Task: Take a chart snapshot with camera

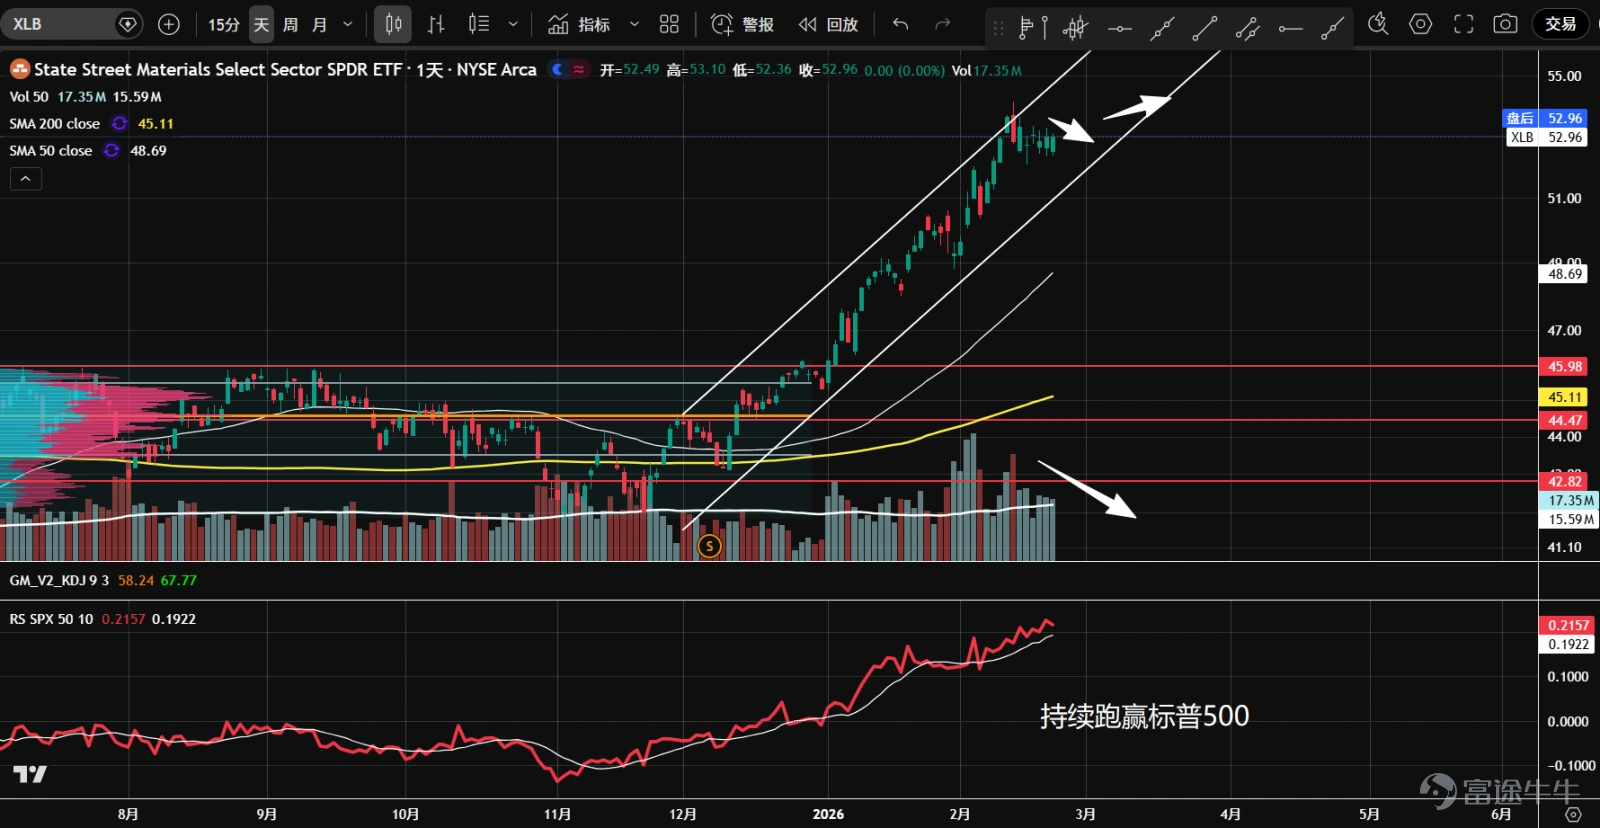Action: [x=1506, y=24]
